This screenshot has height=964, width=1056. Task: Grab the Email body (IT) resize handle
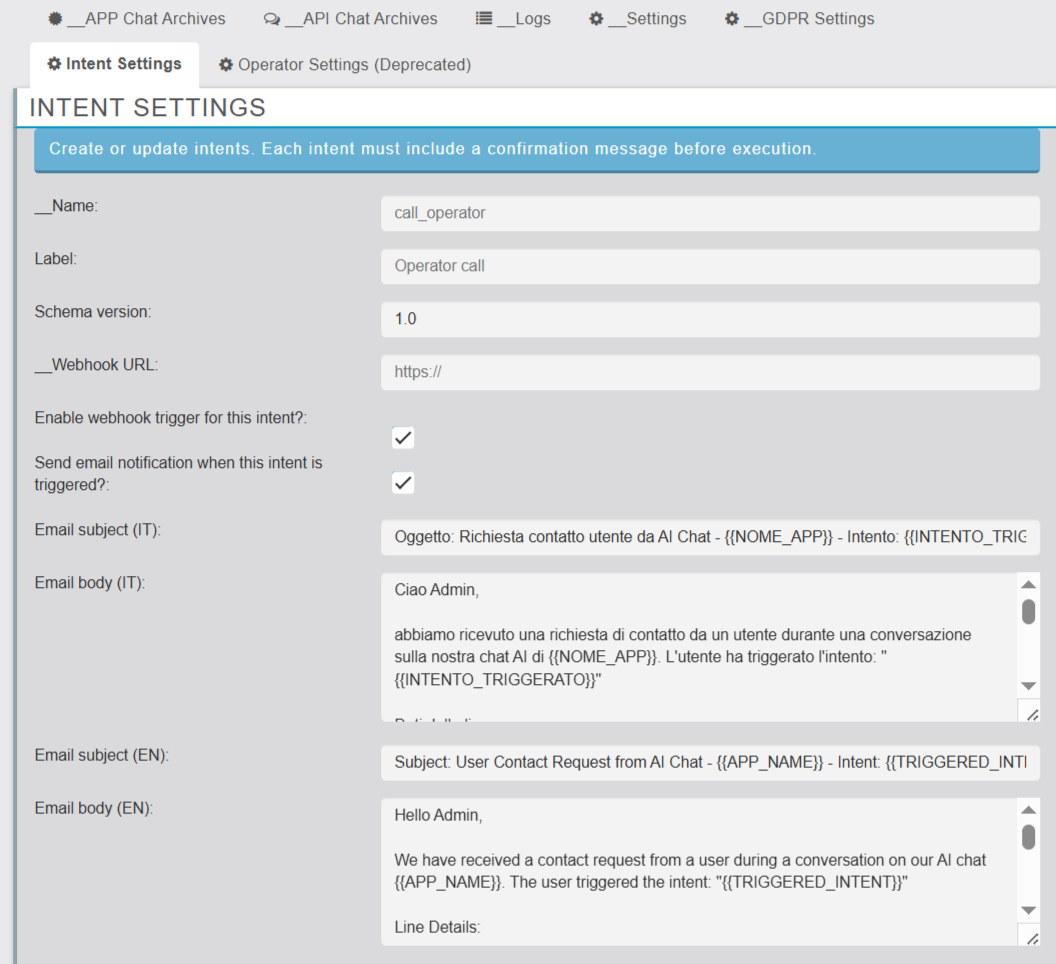coord(1032,713)
